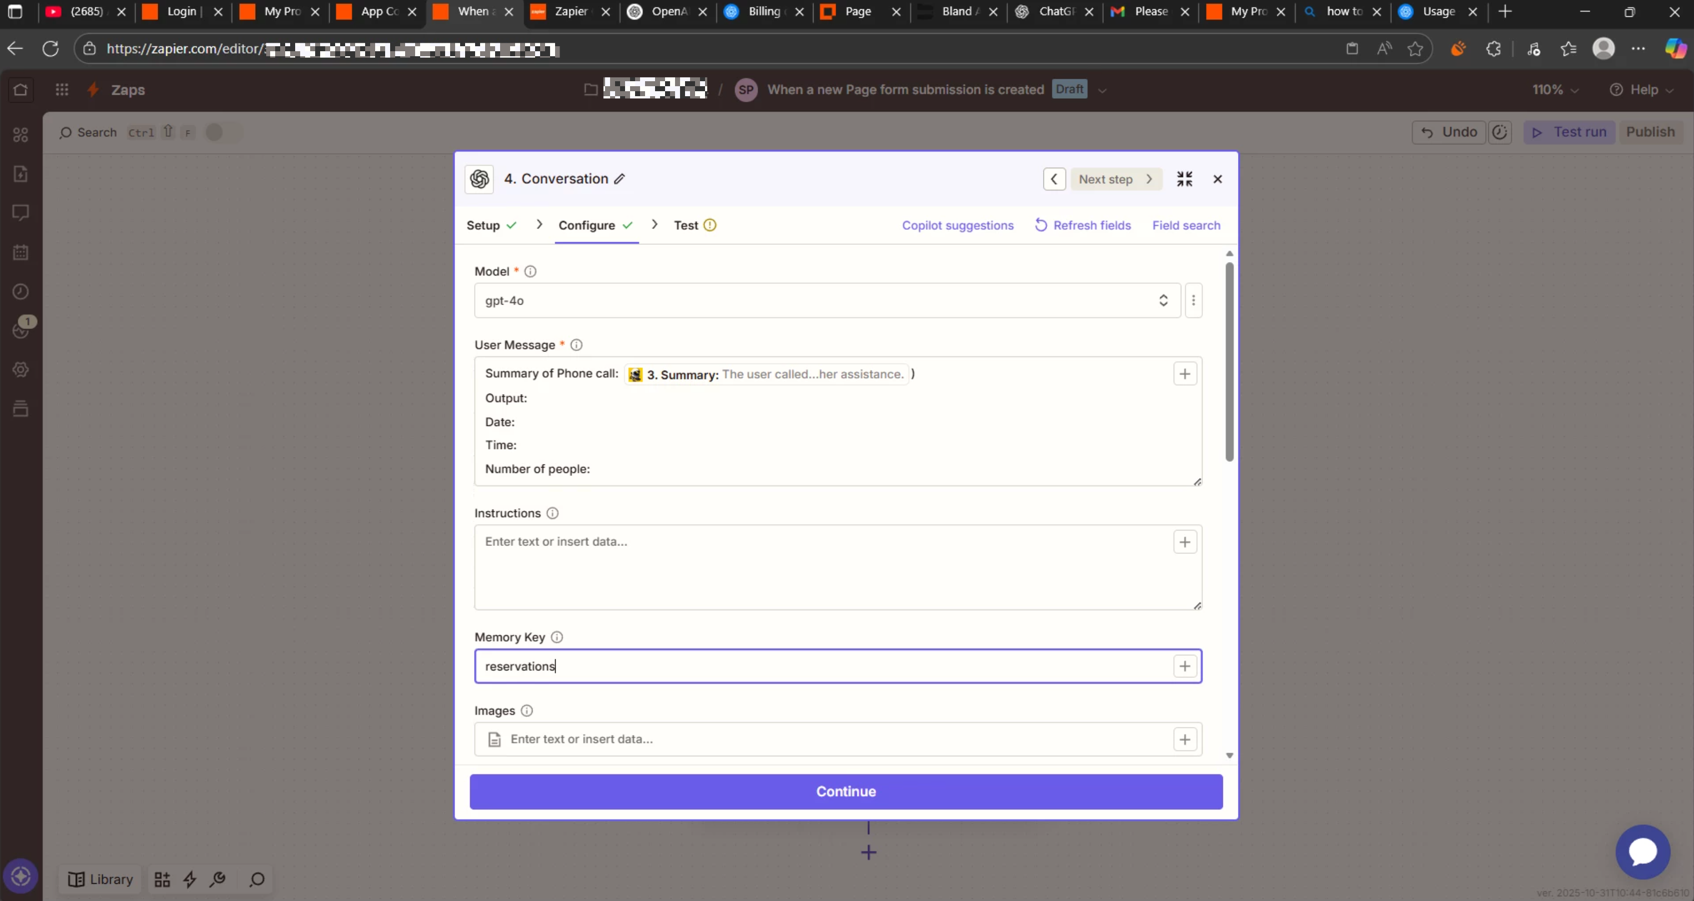1694x901 pixels.
Task: Go to previous step using left chevron
Action: coord(1054,179)
